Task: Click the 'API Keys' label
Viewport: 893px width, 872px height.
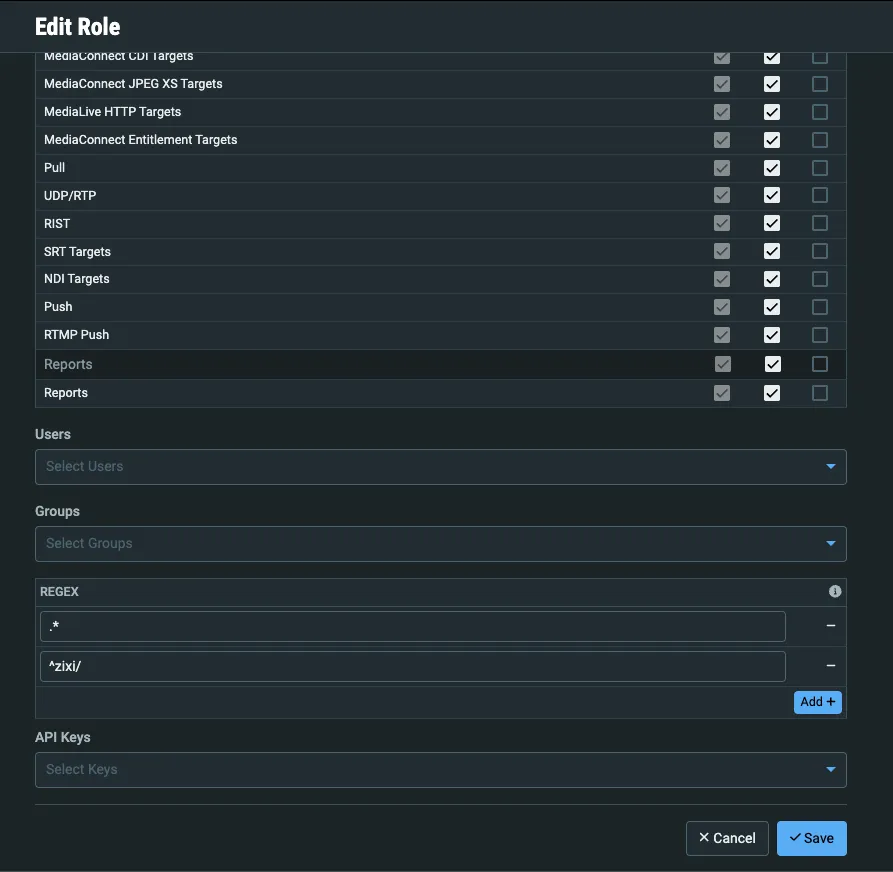Action: (x=63, y=737)
